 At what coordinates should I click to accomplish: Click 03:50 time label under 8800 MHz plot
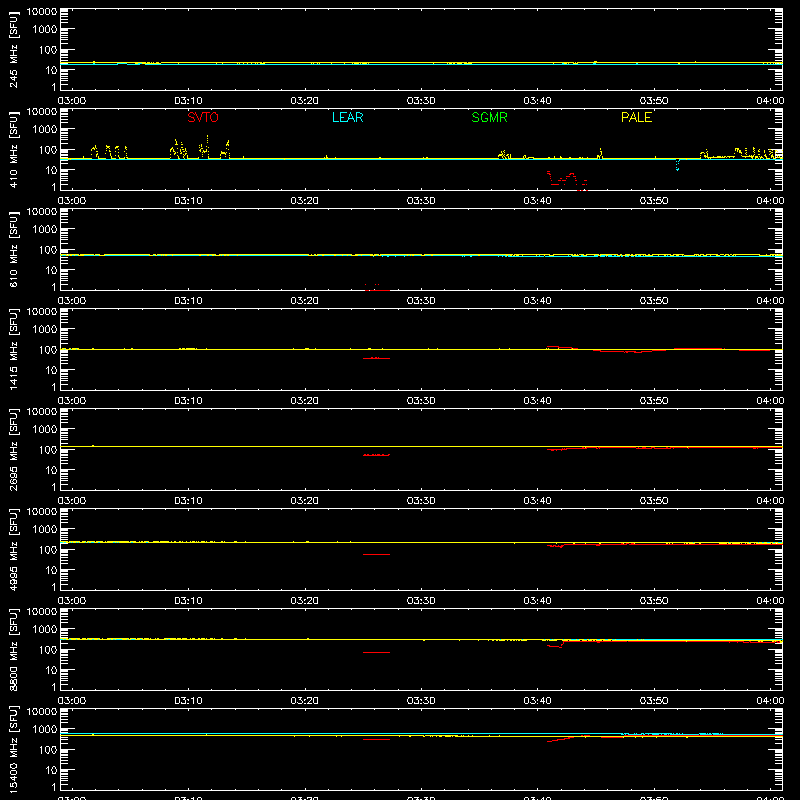tap(654, 701)
